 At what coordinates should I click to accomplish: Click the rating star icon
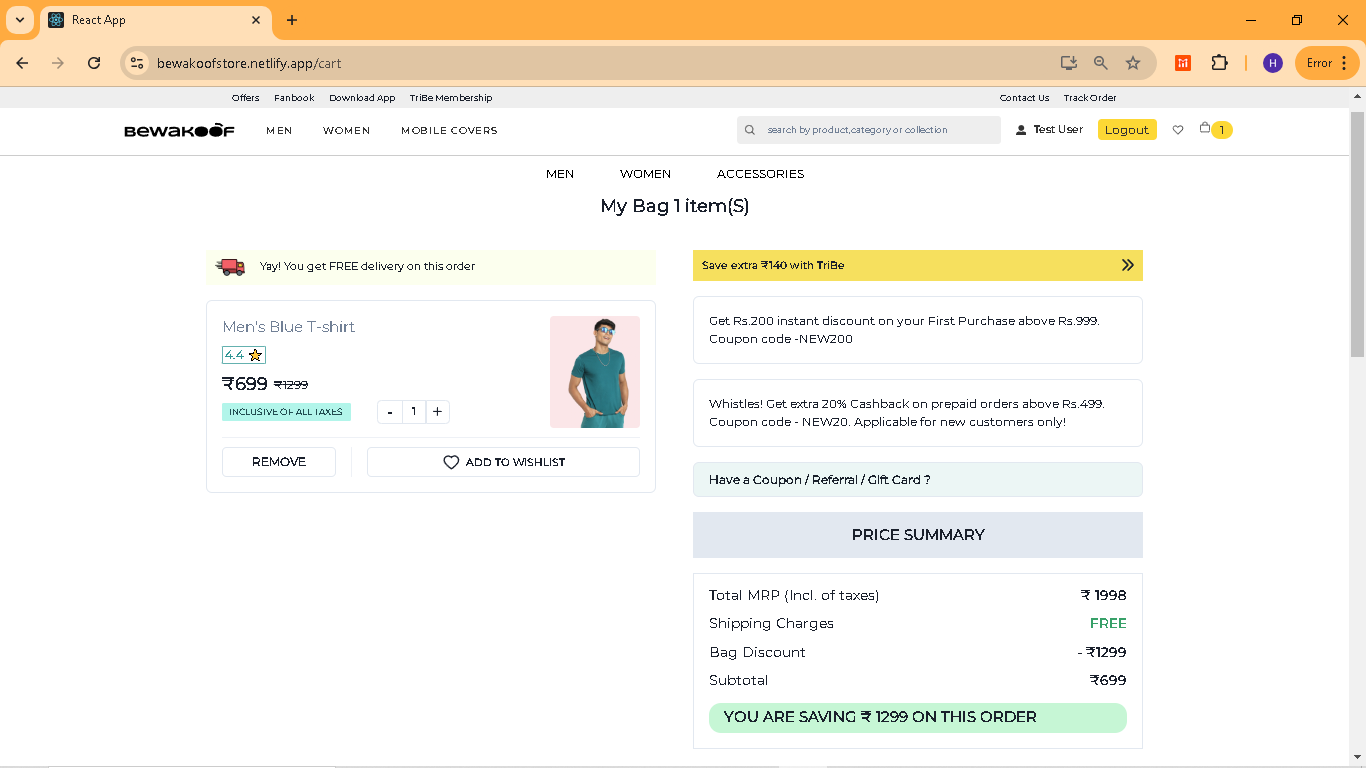pos(255,355)
